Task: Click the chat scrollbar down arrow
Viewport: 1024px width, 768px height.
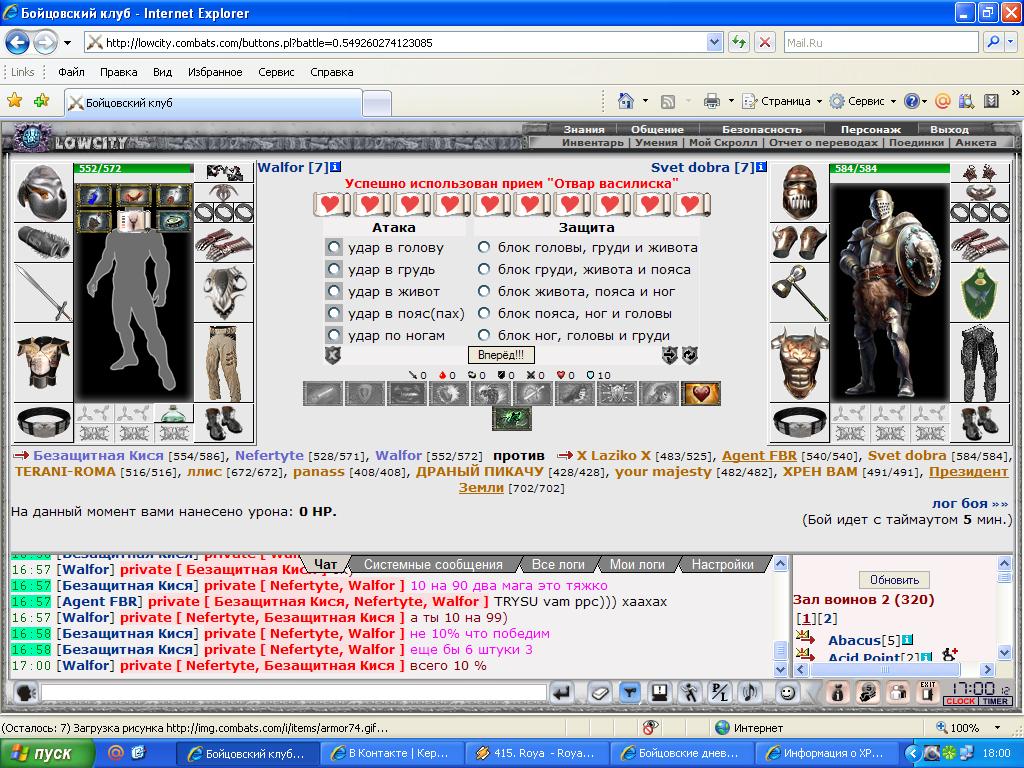Action: [780, 669]
